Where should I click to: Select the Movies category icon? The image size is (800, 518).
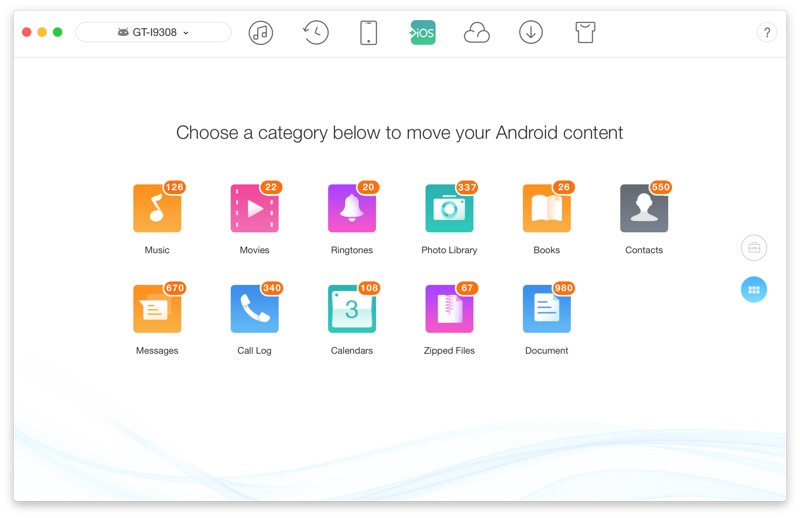click(255, 208)
